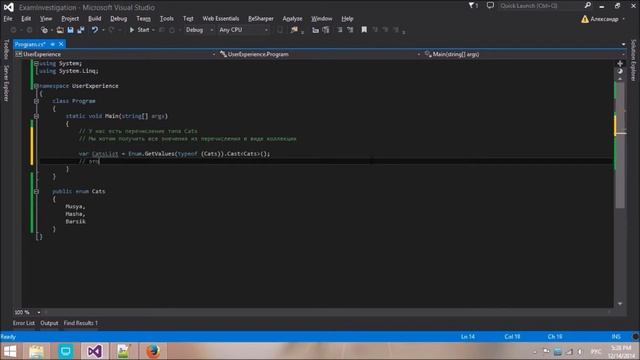Click the Find in Files toolbar icon
Screen dimensions: 640x360
point(294,30)
